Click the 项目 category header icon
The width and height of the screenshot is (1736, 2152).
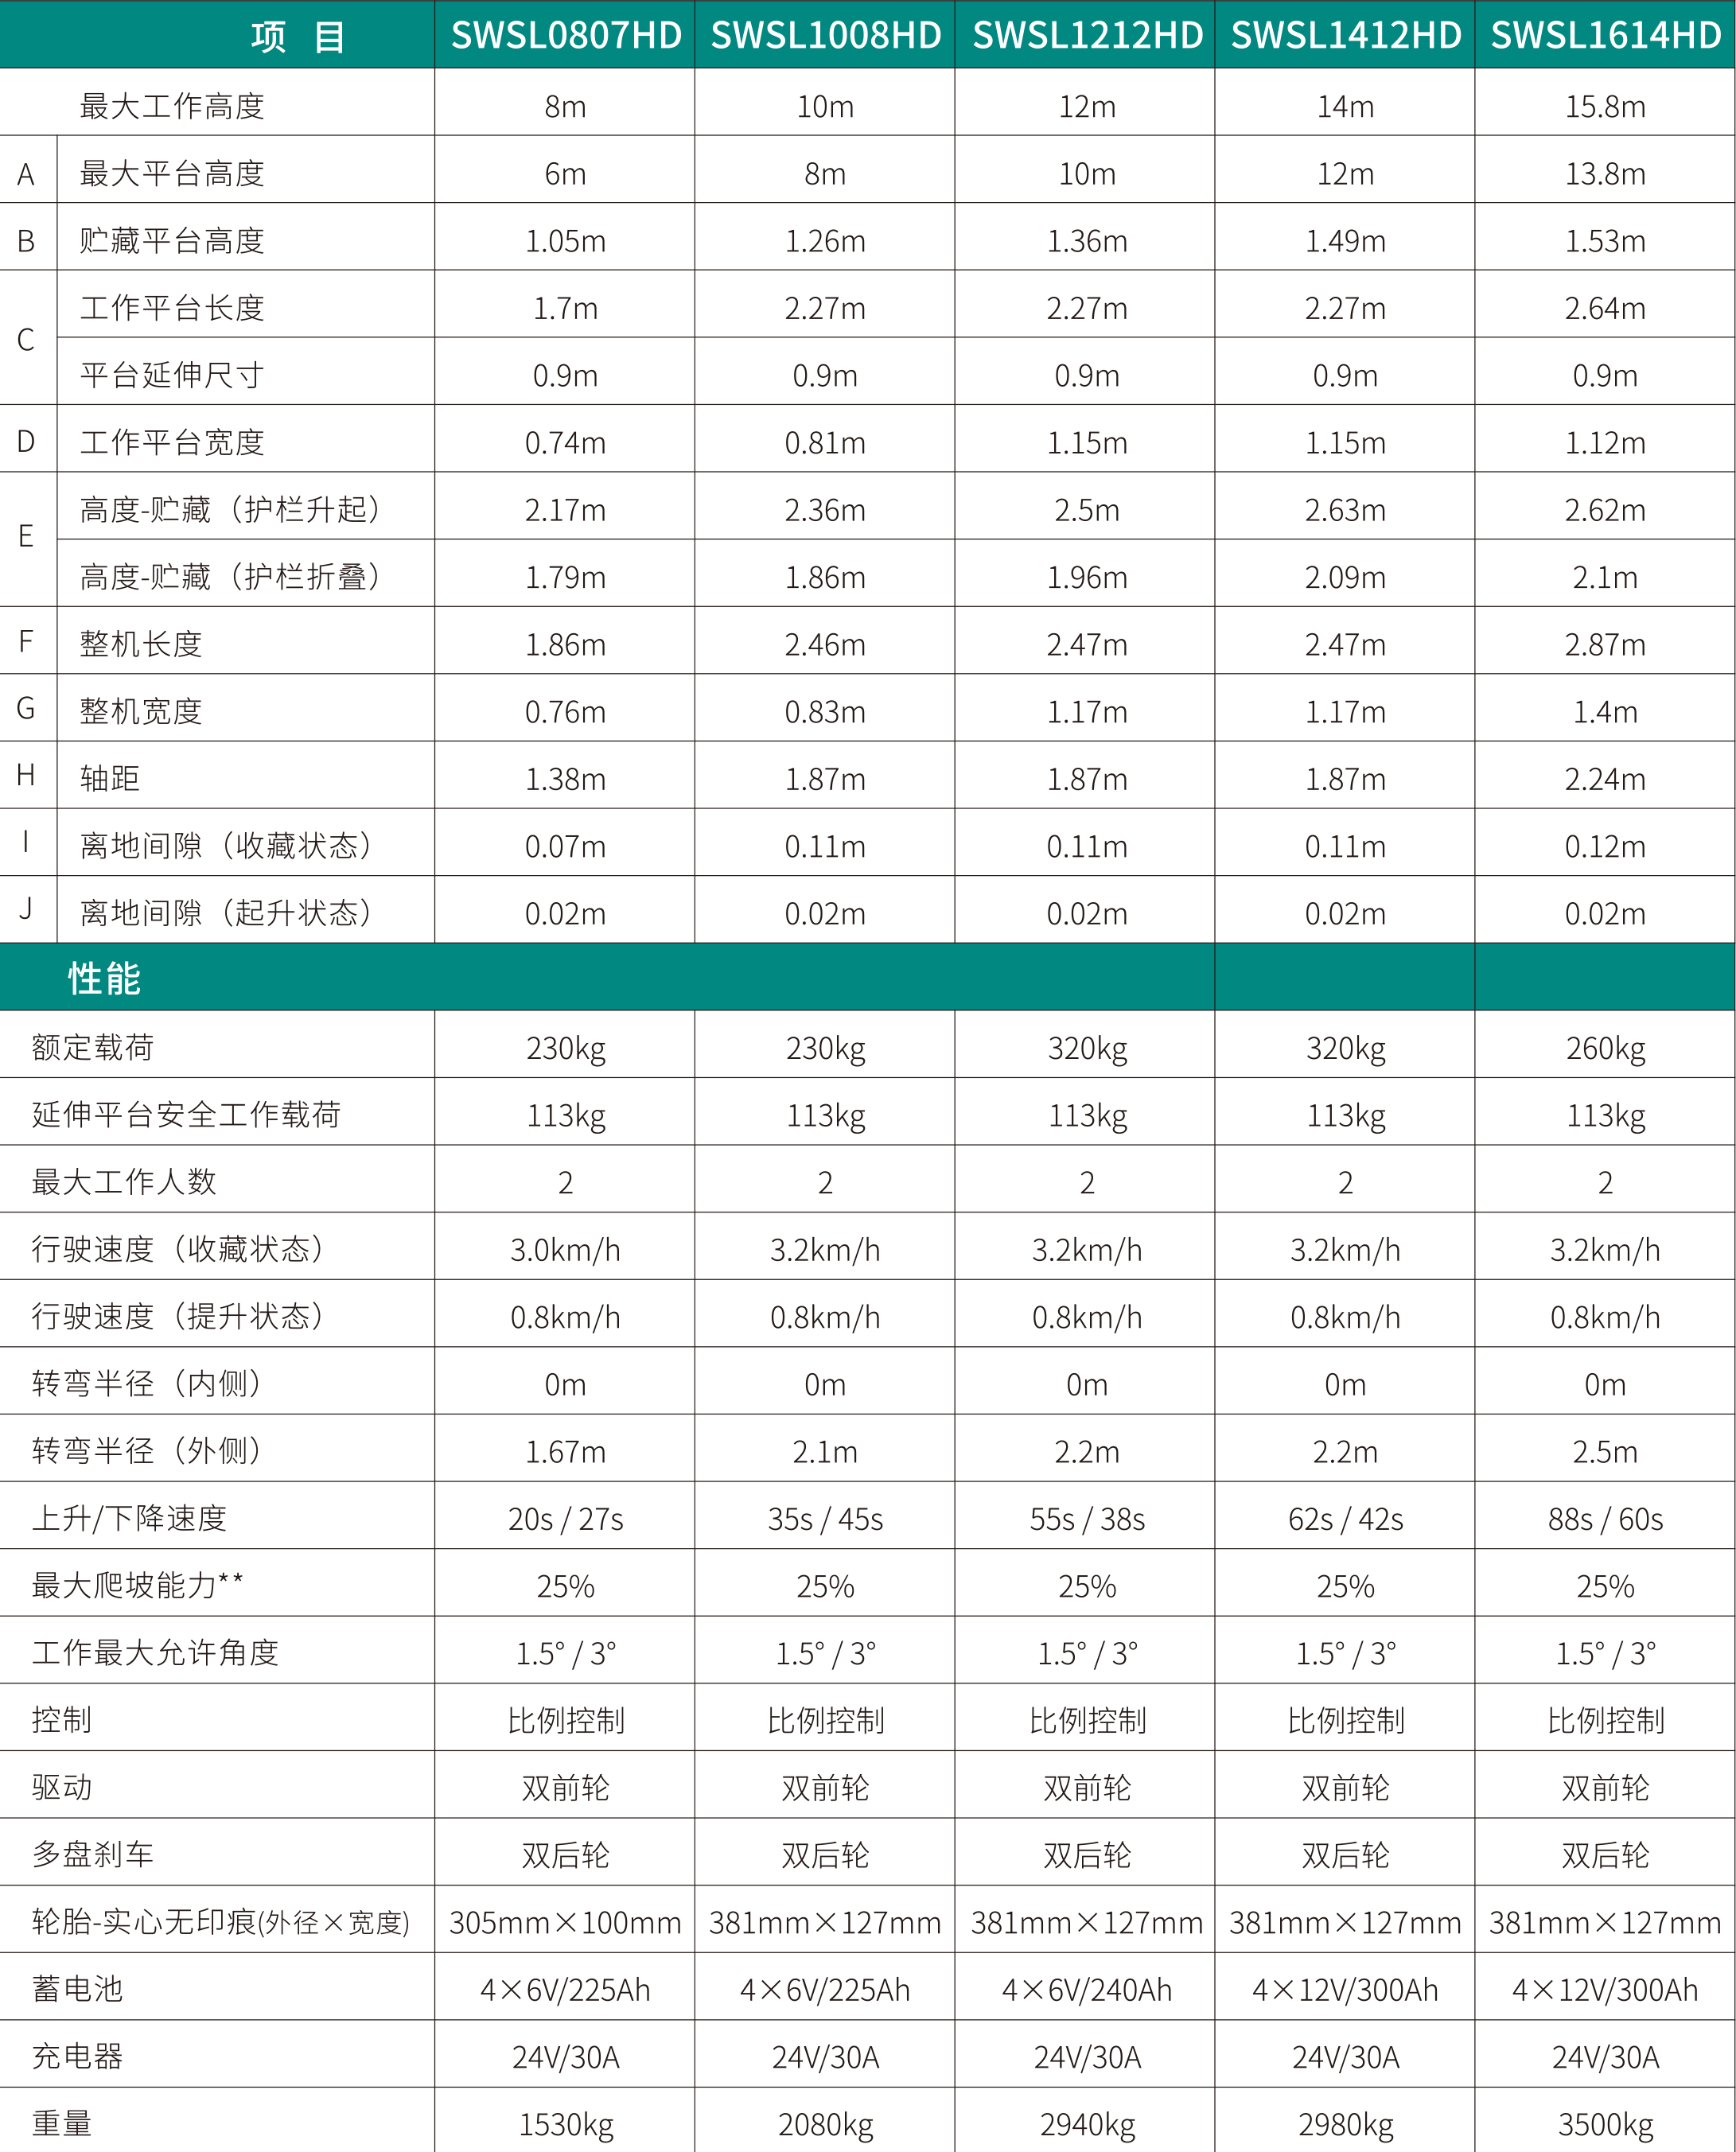click(266, 36)
